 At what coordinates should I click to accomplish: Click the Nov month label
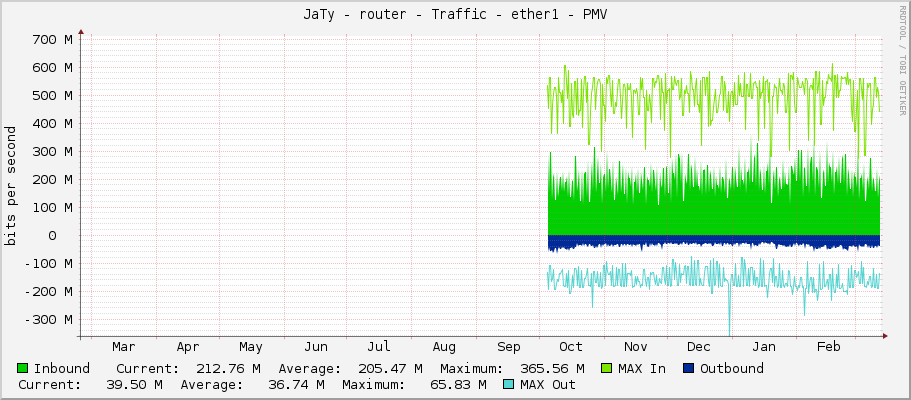click(x=636, y=347)
